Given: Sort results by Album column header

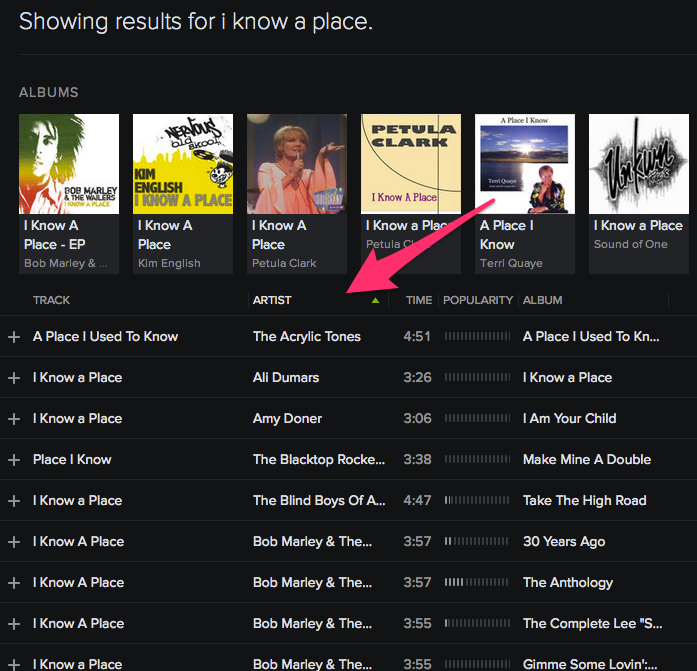Looking at the screenshot, I should [x=542, y=300].
